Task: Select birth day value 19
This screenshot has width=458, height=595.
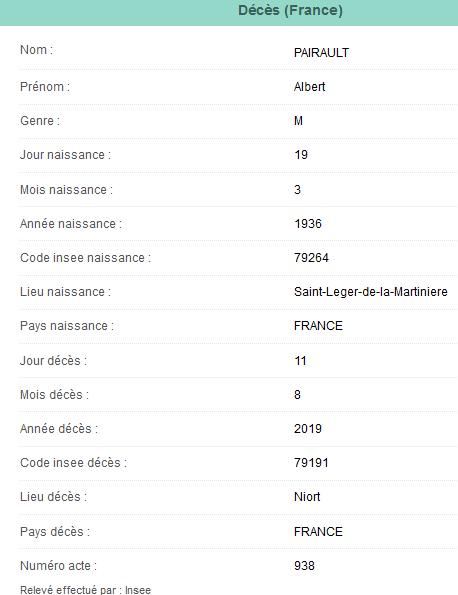Action: pyautogui.click(x=301, y=155)
